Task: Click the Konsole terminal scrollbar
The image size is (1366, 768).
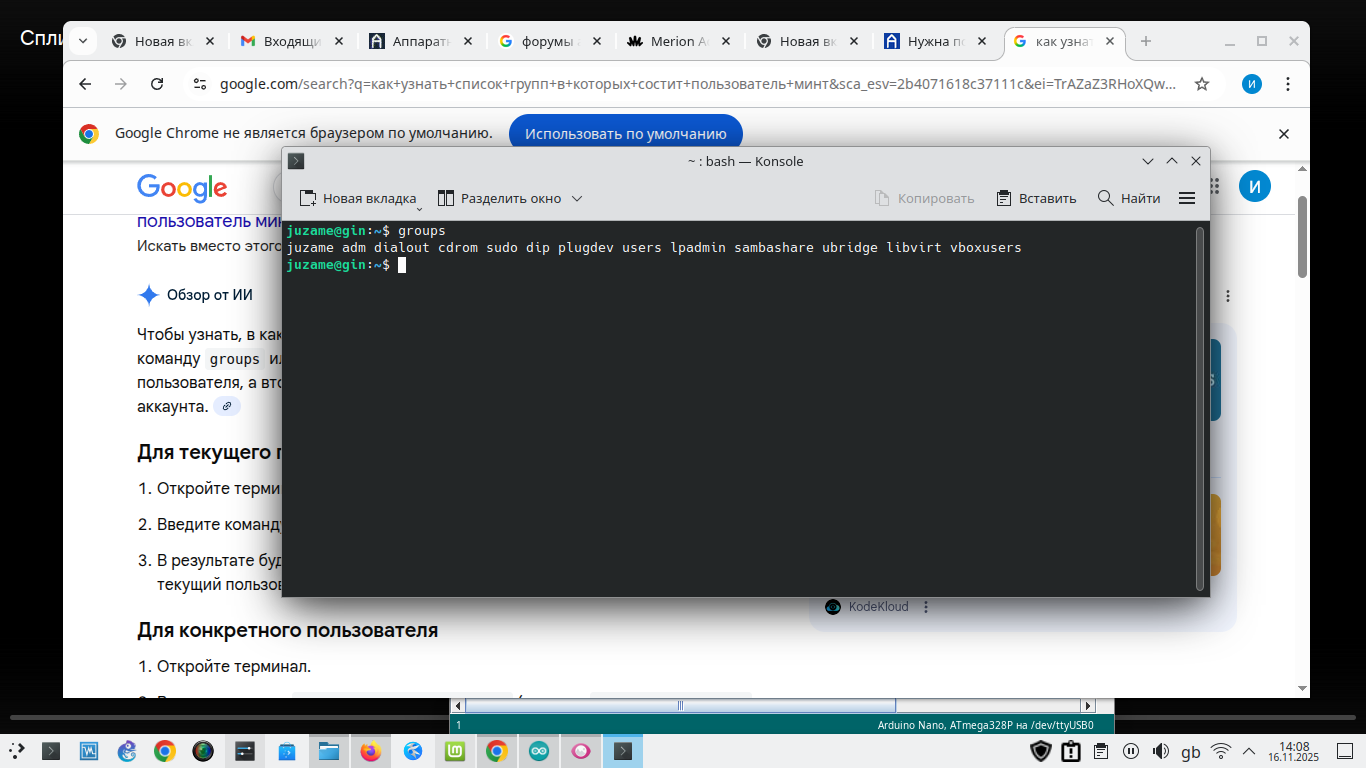Action: coord(1200,408)
